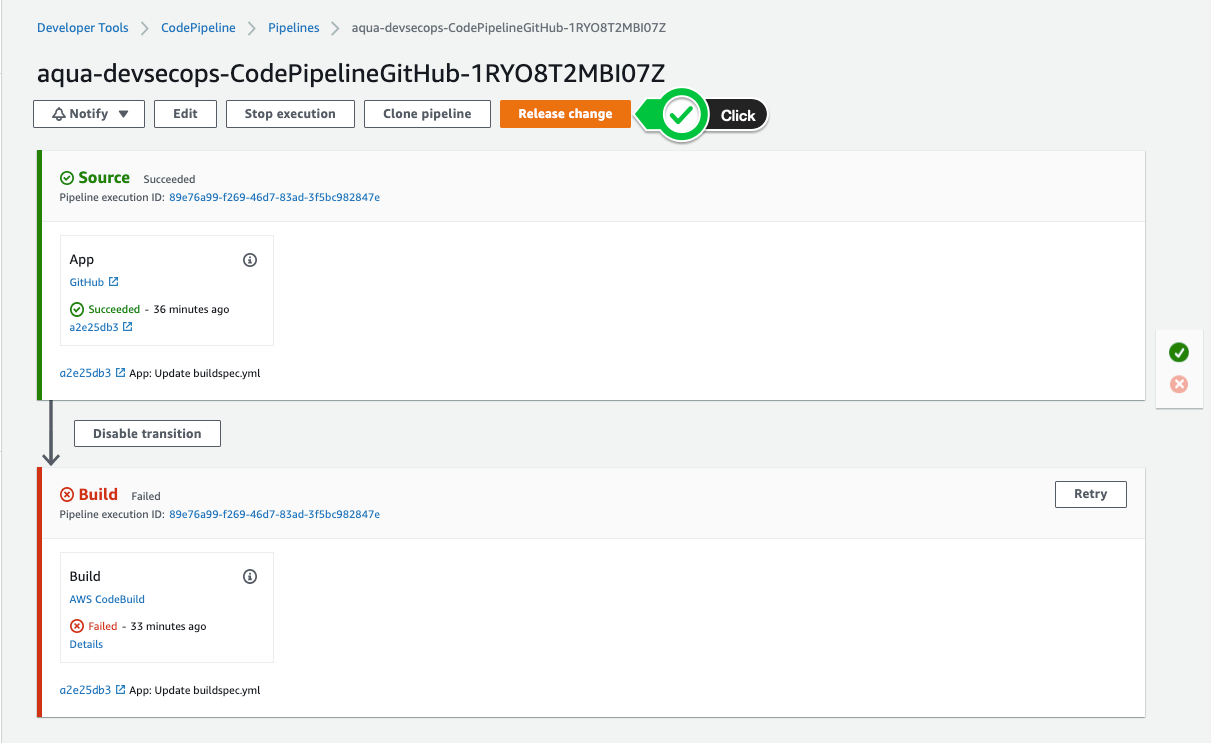Screen dimensions: 1211x743
Task: Click the info icon in App action card
Action: pos(250,260)
